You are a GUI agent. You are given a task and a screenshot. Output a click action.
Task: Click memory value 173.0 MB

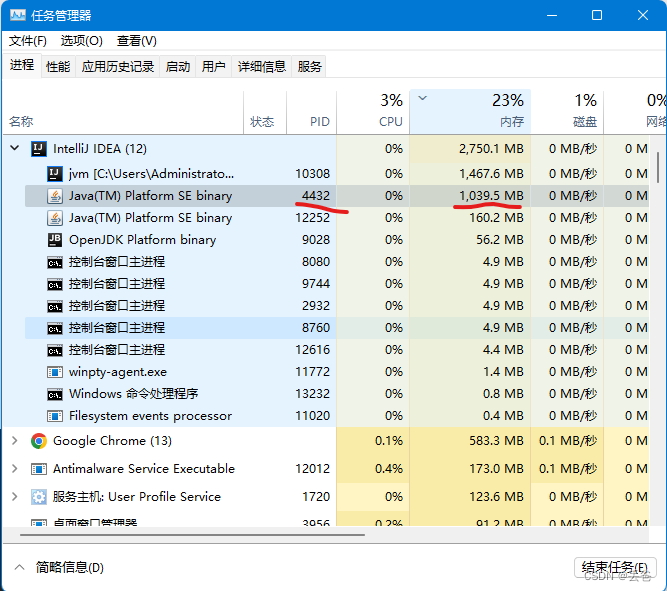pyautogui.click(x=496, y=469)
